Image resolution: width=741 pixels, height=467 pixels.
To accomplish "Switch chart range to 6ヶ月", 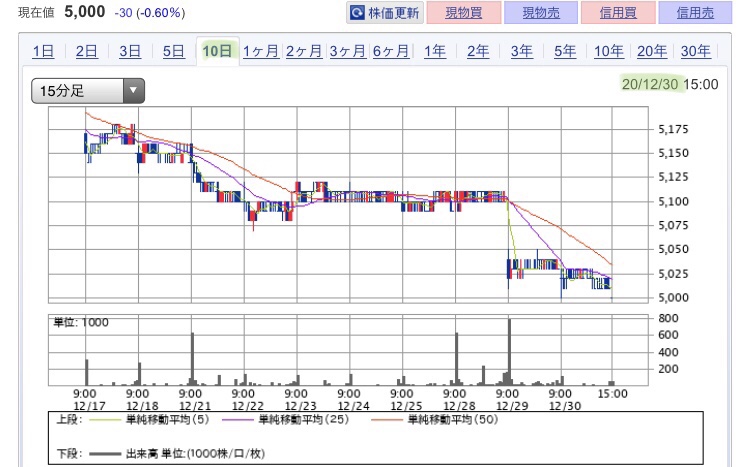I will (391, 51).
